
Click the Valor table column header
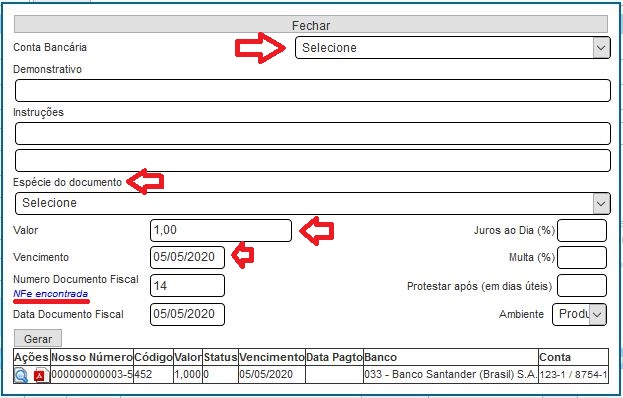pos(188,357)
